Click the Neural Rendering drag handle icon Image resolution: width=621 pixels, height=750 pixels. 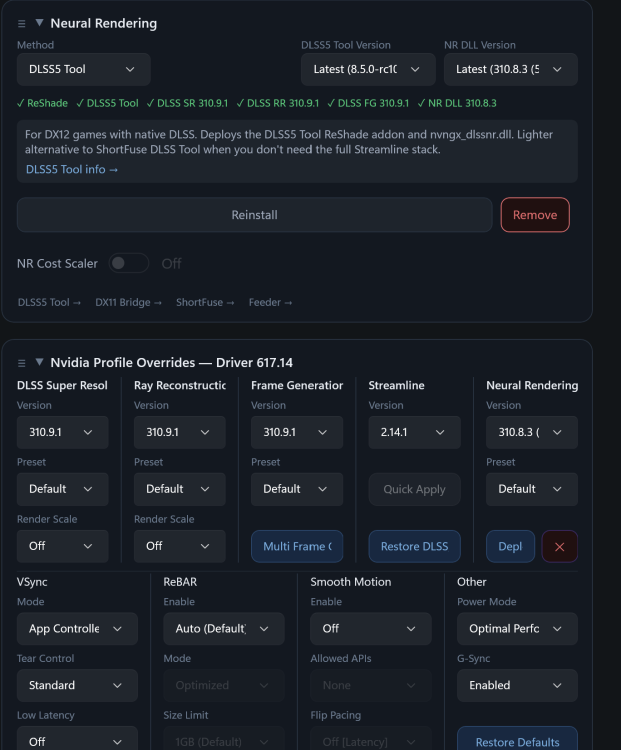(x=22, y=23)
